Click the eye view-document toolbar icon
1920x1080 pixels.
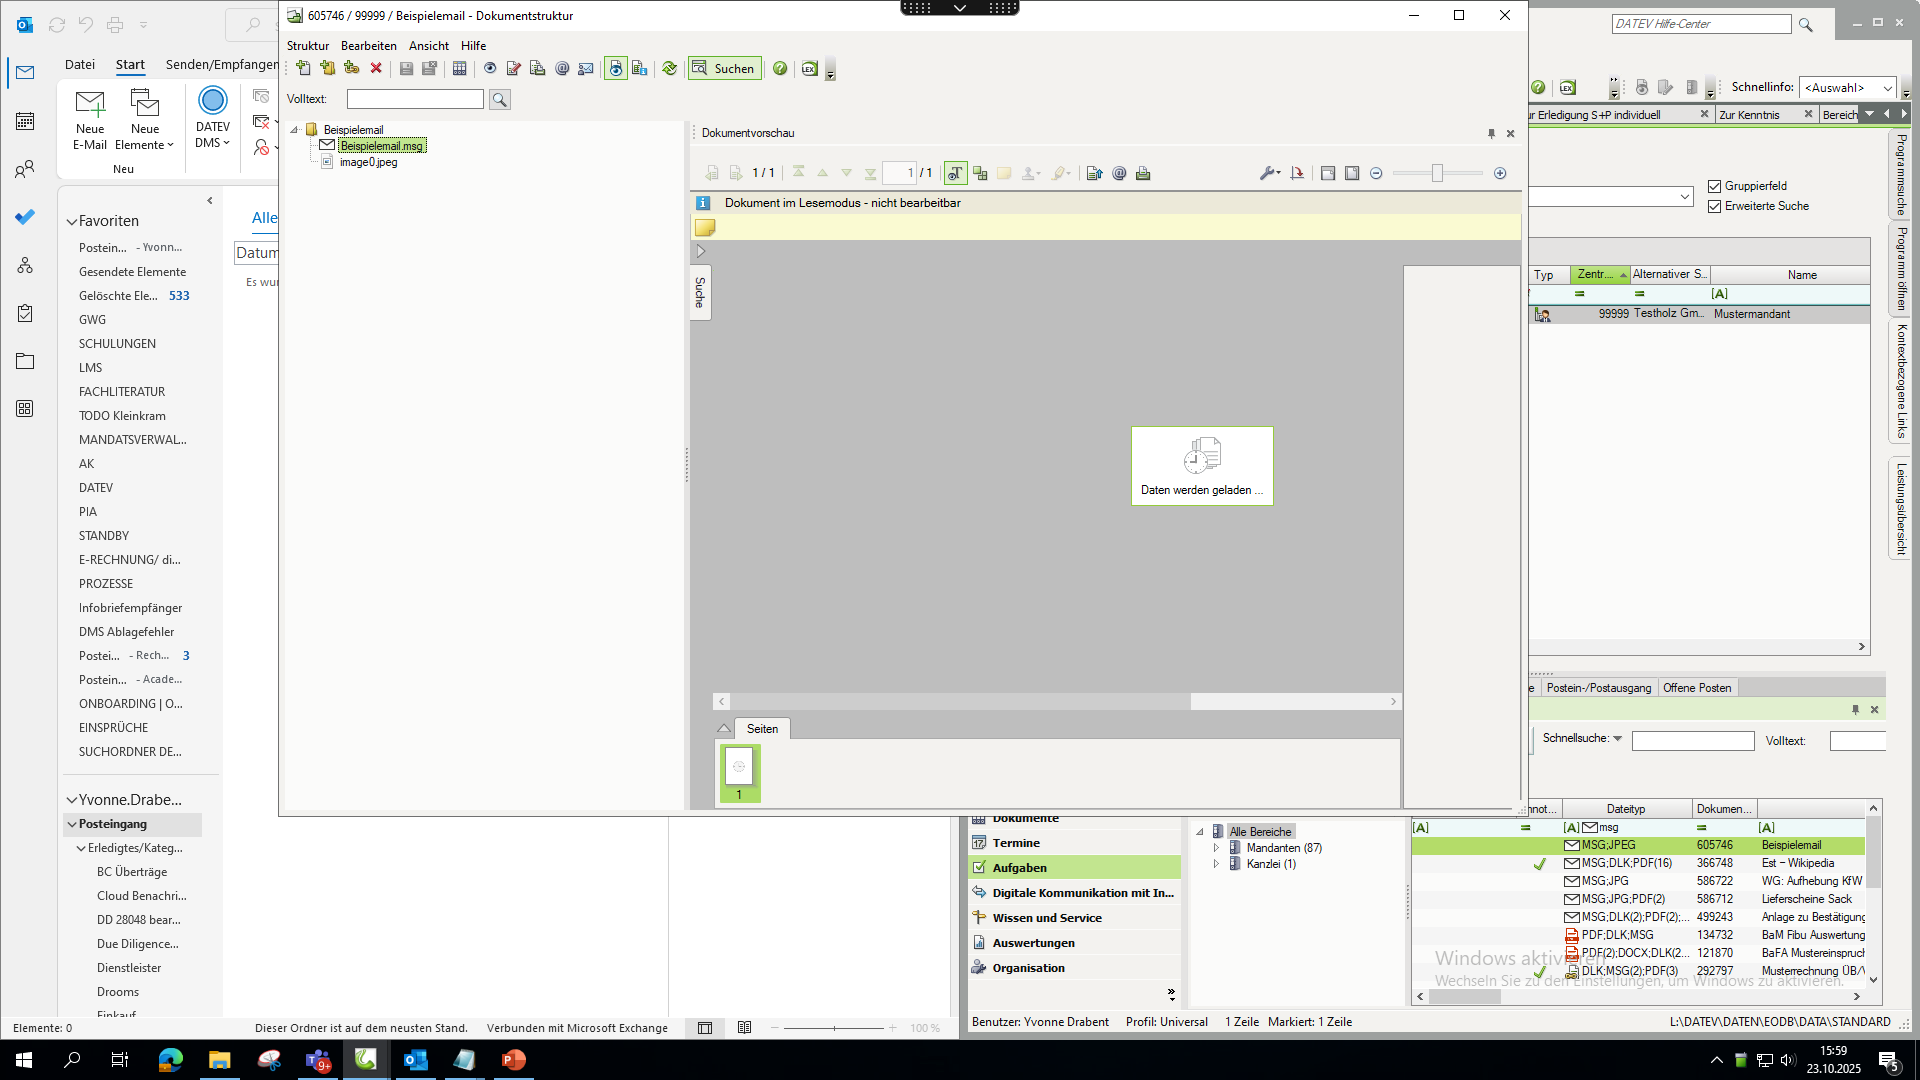pos(490,68)
